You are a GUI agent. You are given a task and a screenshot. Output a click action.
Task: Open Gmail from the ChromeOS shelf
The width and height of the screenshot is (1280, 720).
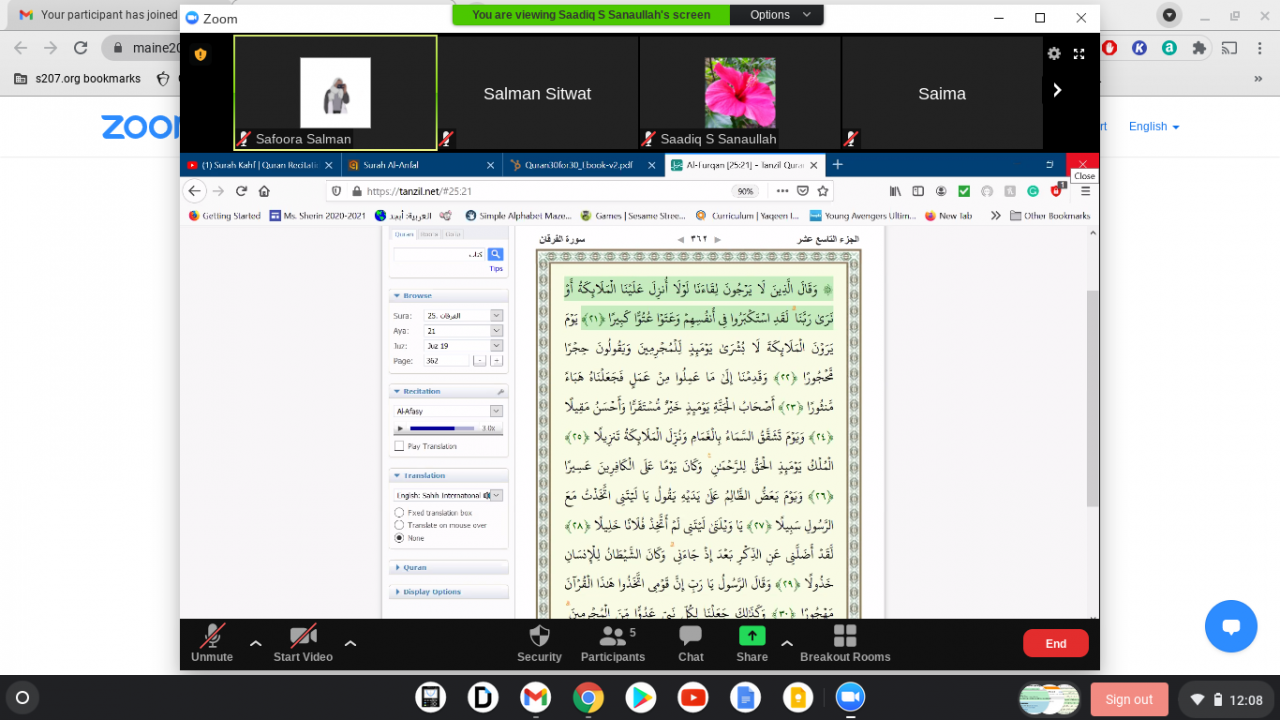tap(535, 697)
